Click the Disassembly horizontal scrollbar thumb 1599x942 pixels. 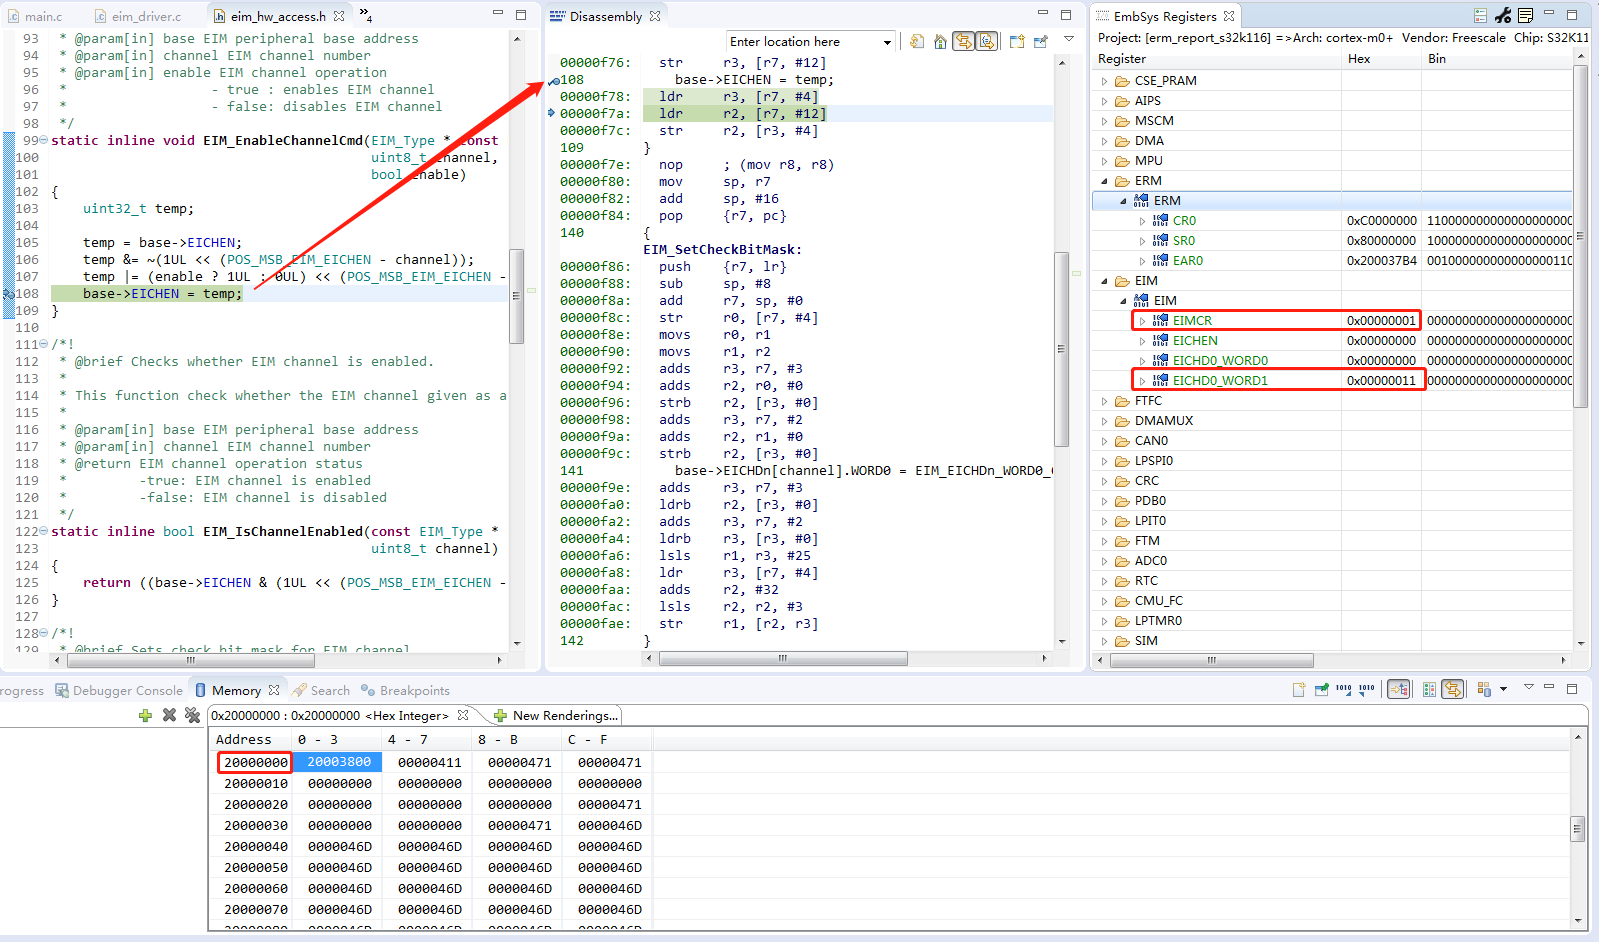(783, 659)
